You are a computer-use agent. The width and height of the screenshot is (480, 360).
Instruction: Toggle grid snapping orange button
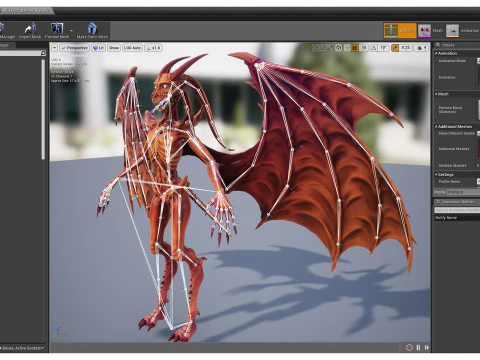(x=355, y=48)
